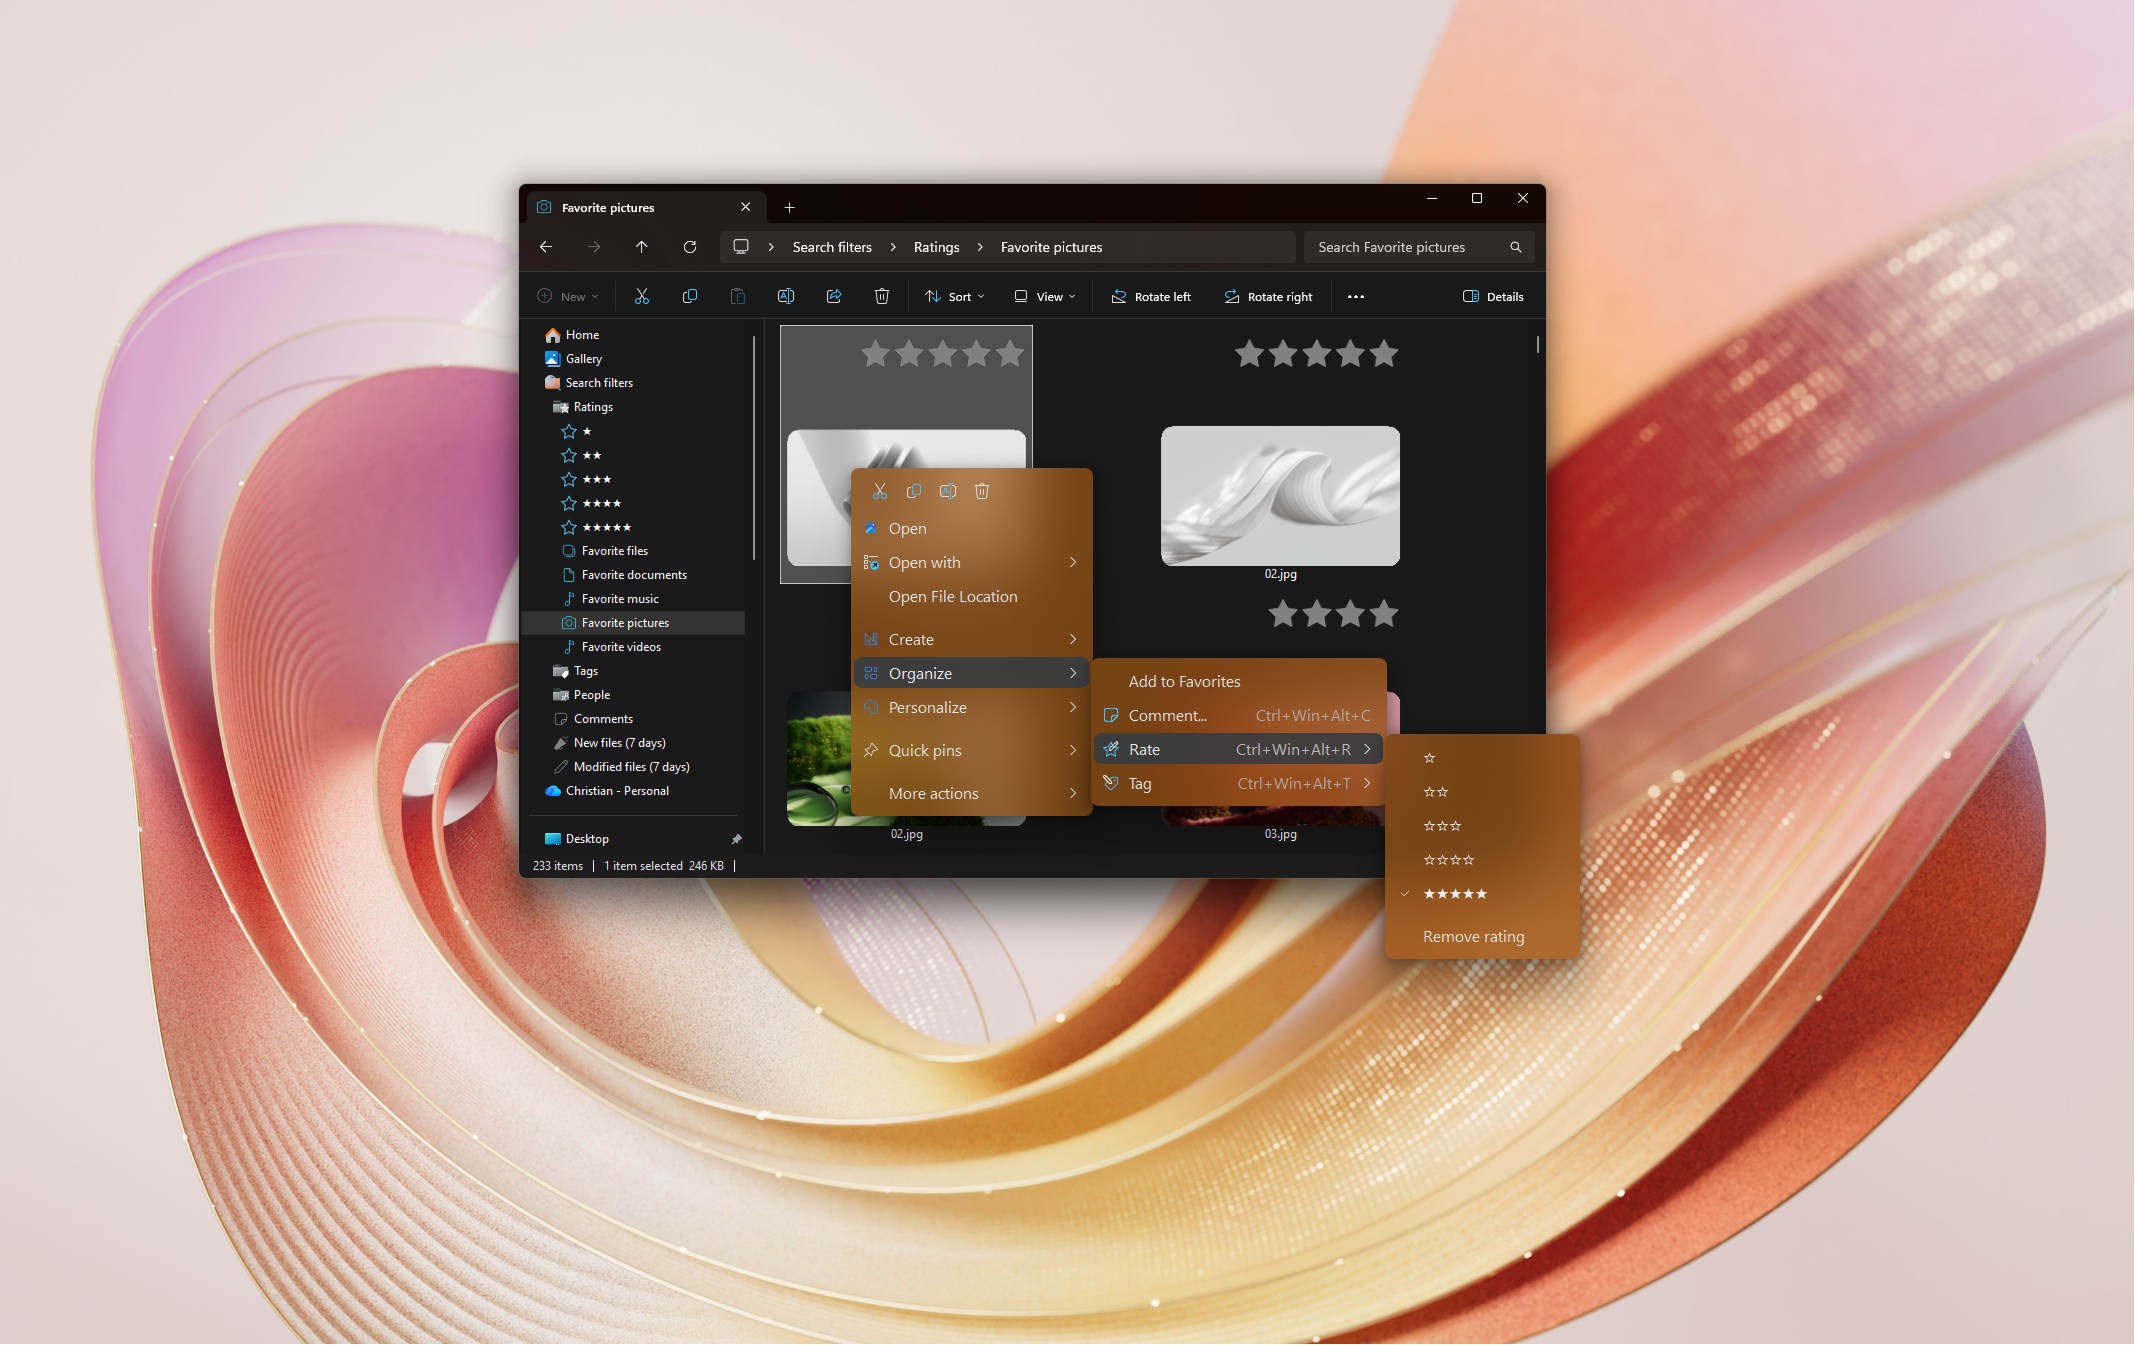Click the Copy icon in the toolbar

690,296
